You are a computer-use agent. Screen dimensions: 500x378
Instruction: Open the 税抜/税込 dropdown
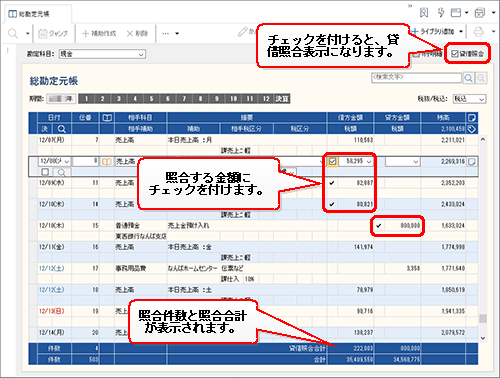point(469,99)
